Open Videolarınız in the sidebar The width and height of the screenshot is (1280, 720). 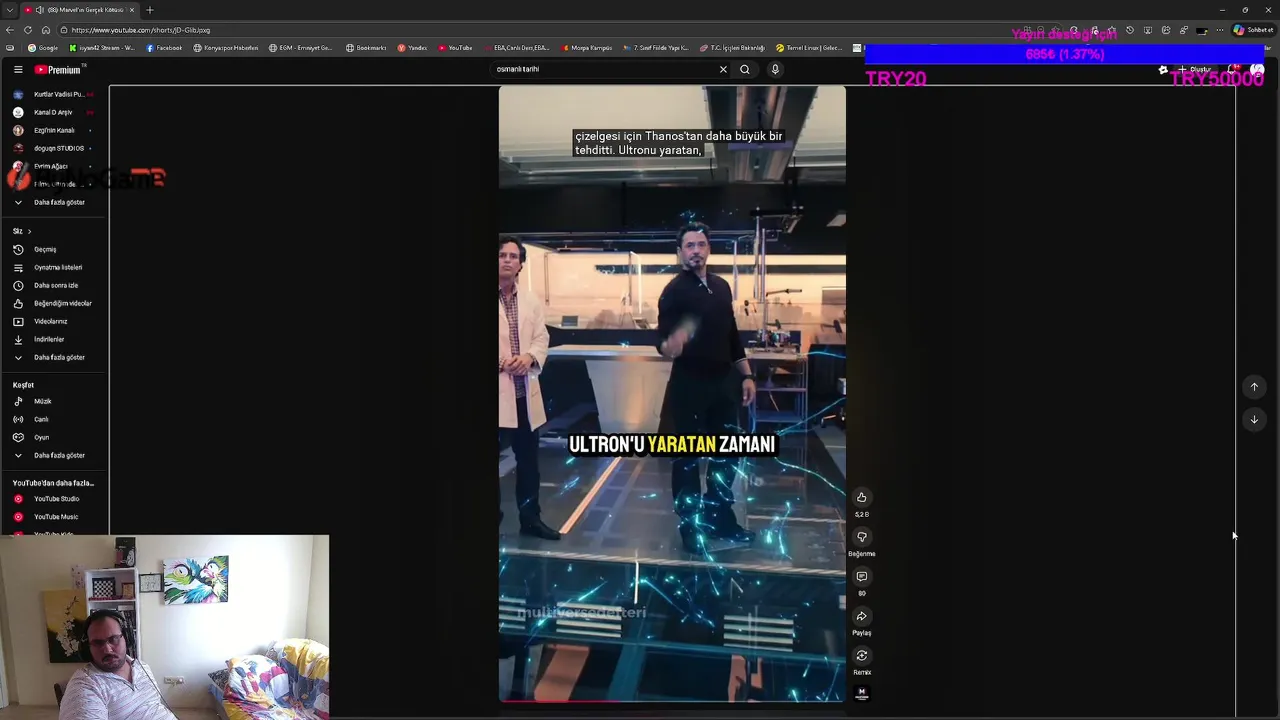pyautogui.click(x=54, y=322)
